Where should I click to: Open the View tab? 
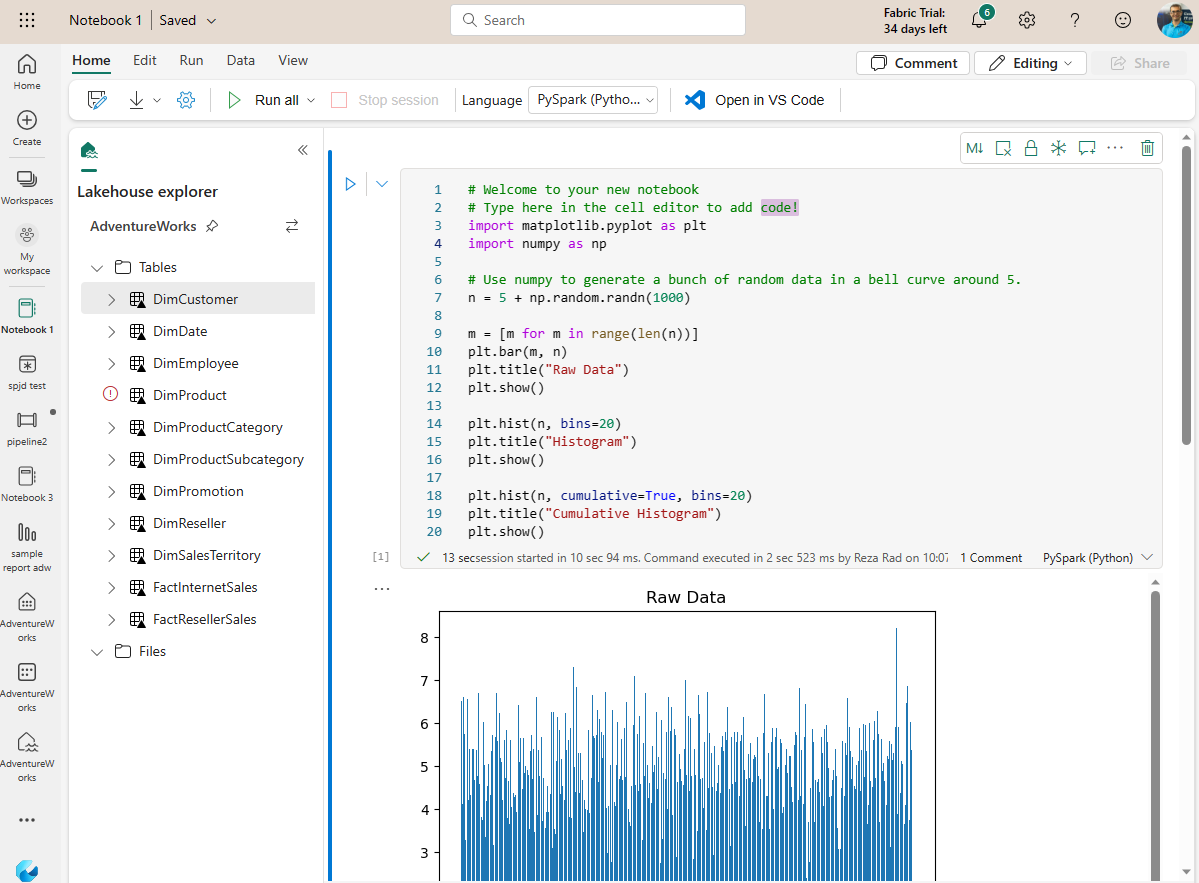[293, 60]
